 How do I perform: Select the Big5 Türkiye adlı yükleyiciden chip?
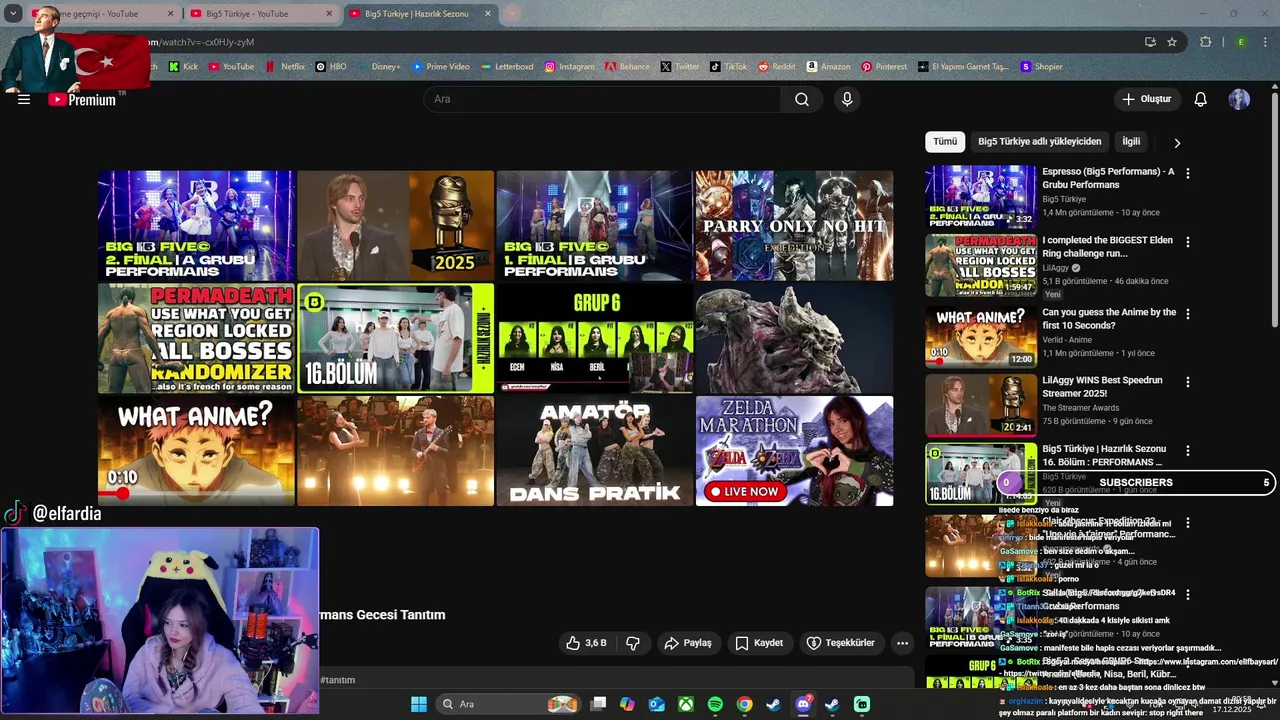tap(1040, 142)
